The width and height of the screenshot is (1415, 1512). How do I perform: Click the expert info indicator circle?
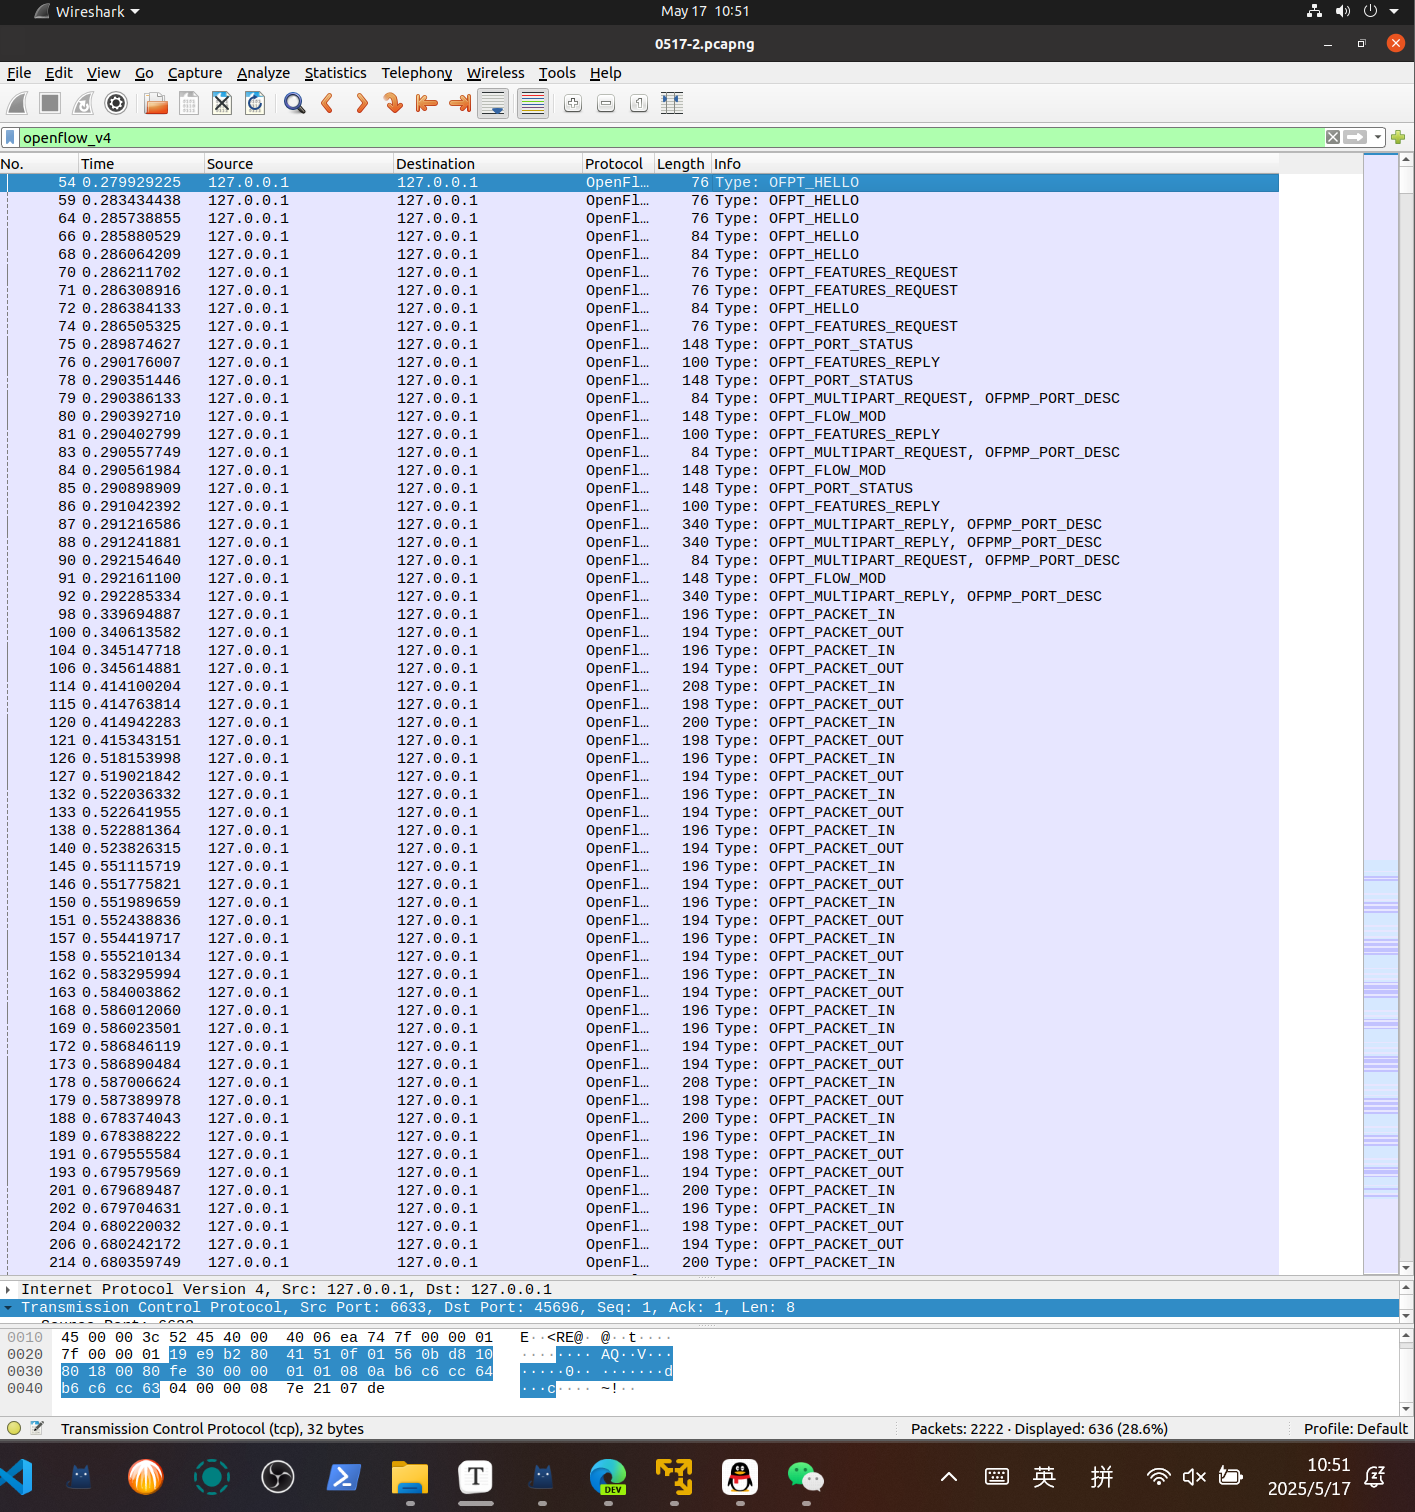[14, 1428]
